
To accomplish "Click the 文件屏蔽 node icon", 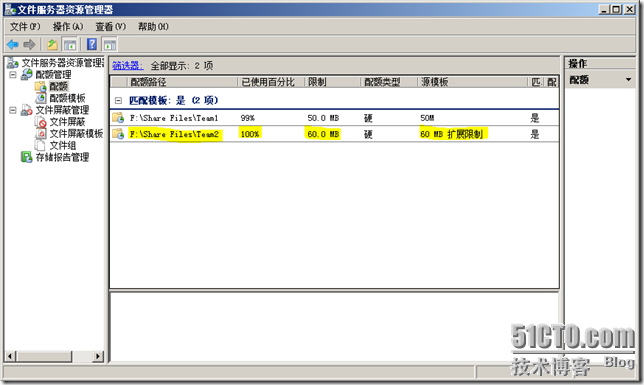I will [41, 122].
